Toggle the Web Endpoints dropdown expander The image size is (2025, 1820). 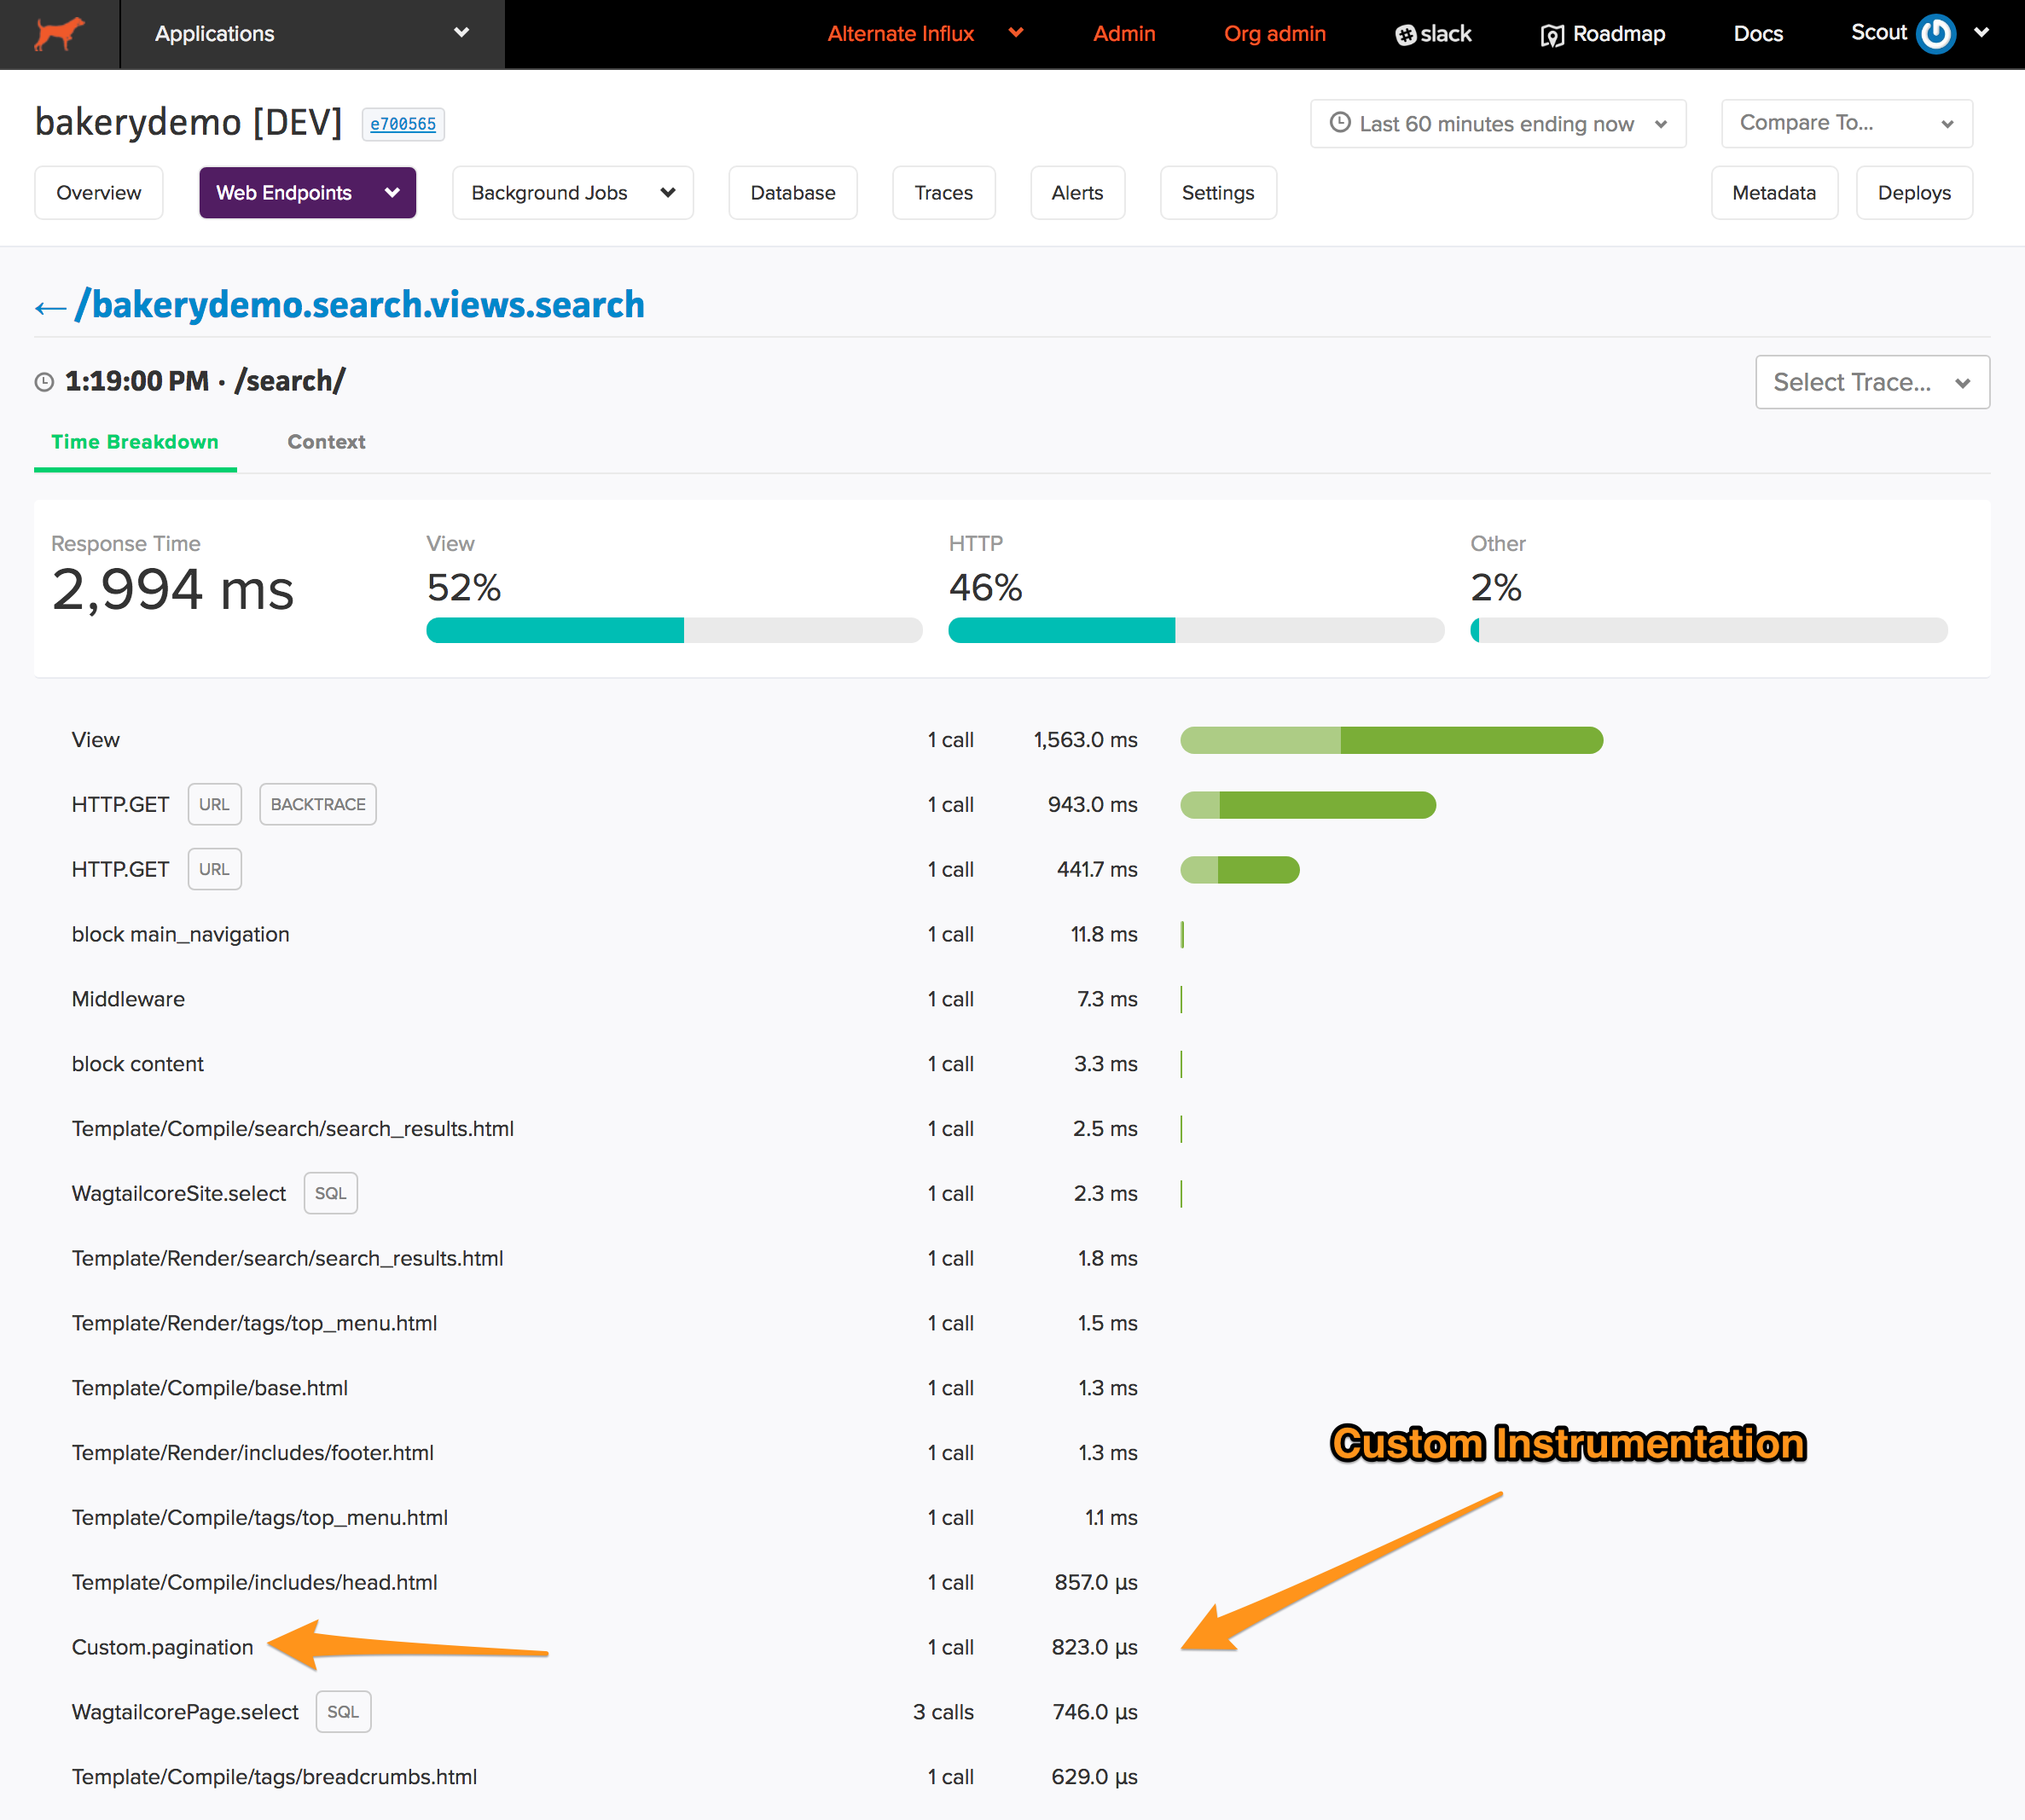[388, 194]
